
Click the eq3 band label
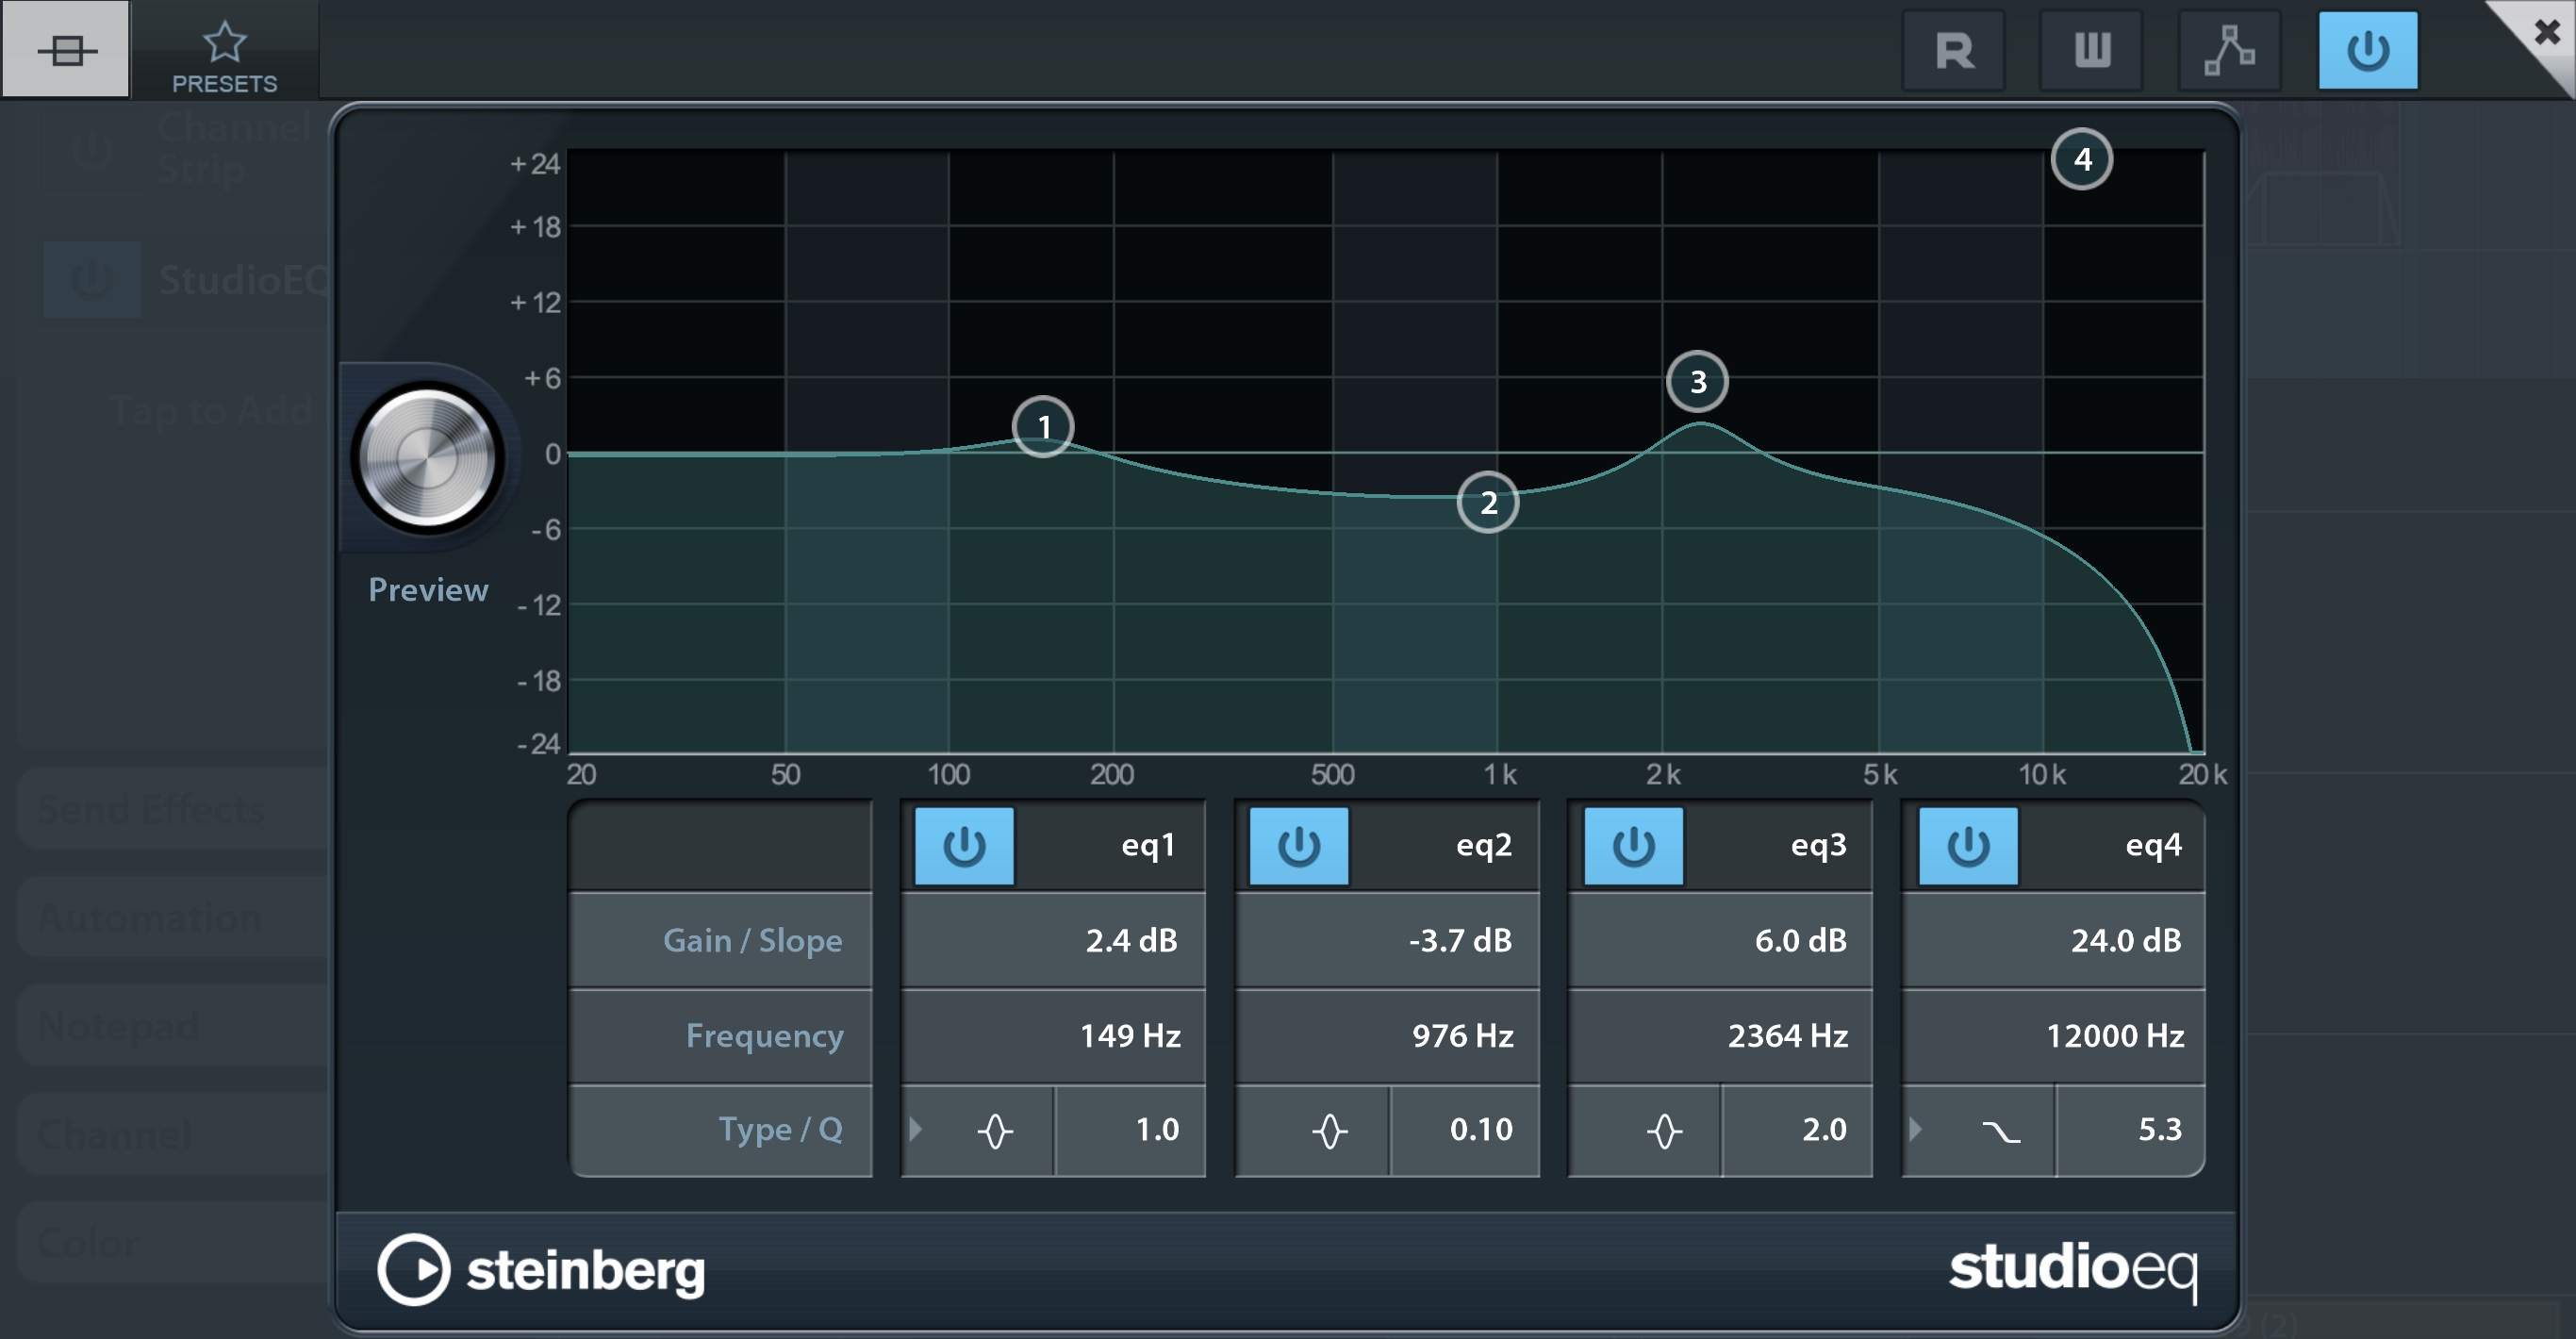1818,846
